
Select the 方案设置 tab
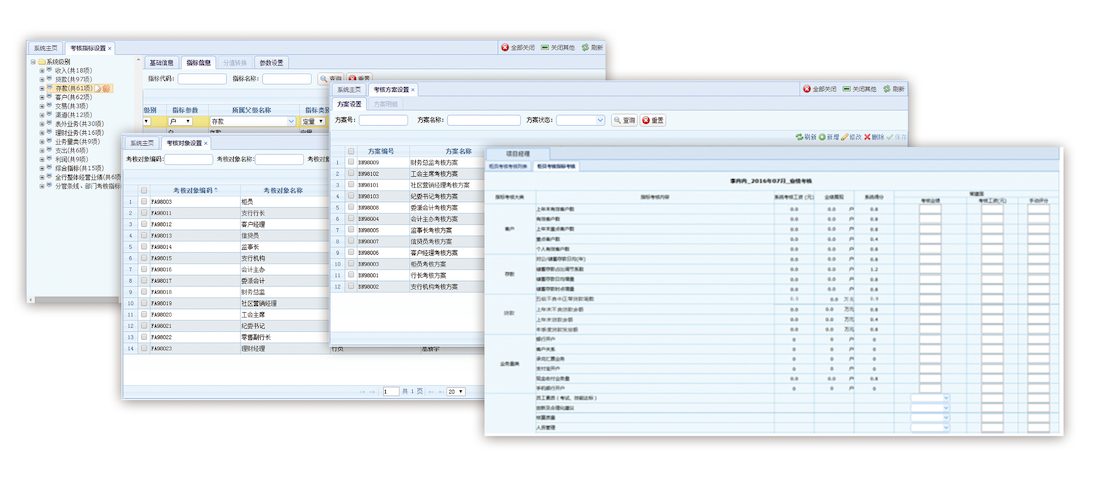point(349,104)
